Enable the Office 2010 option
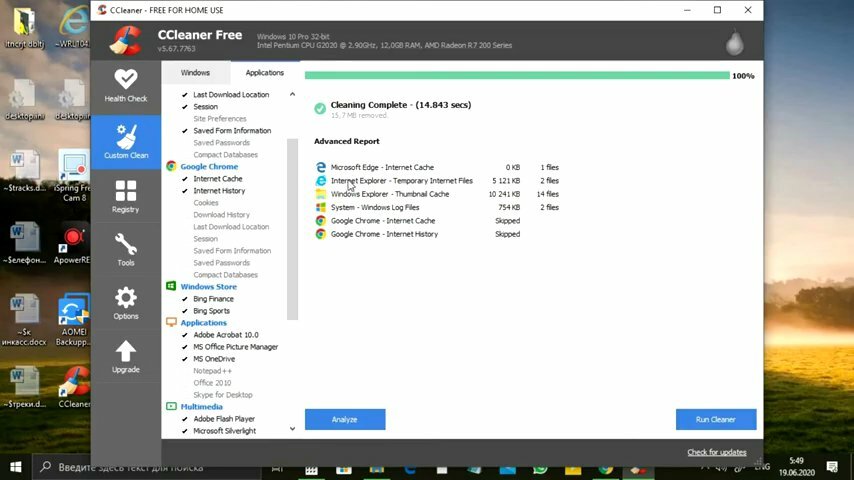Viewport: 854px width, 480px height. [212, 383]
